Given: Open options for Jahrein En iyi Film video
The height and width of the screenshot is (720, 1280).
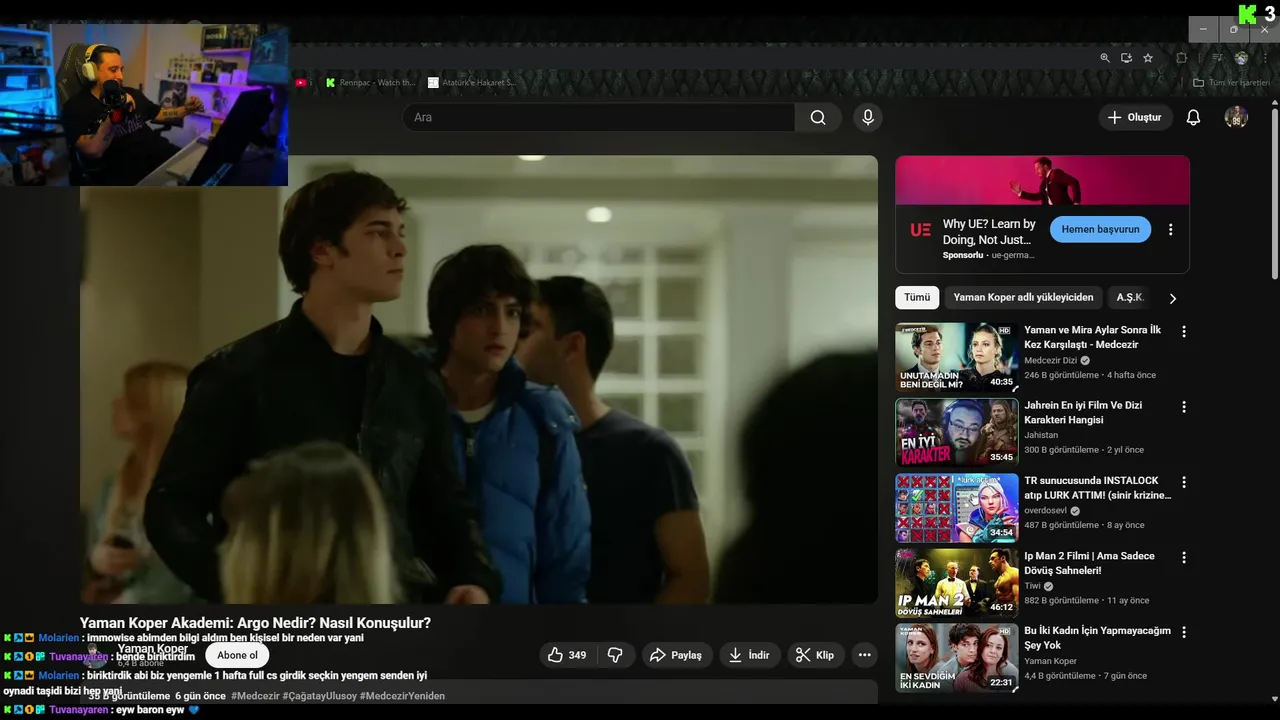Looking at the screenshot, I should click(1184, 407).
